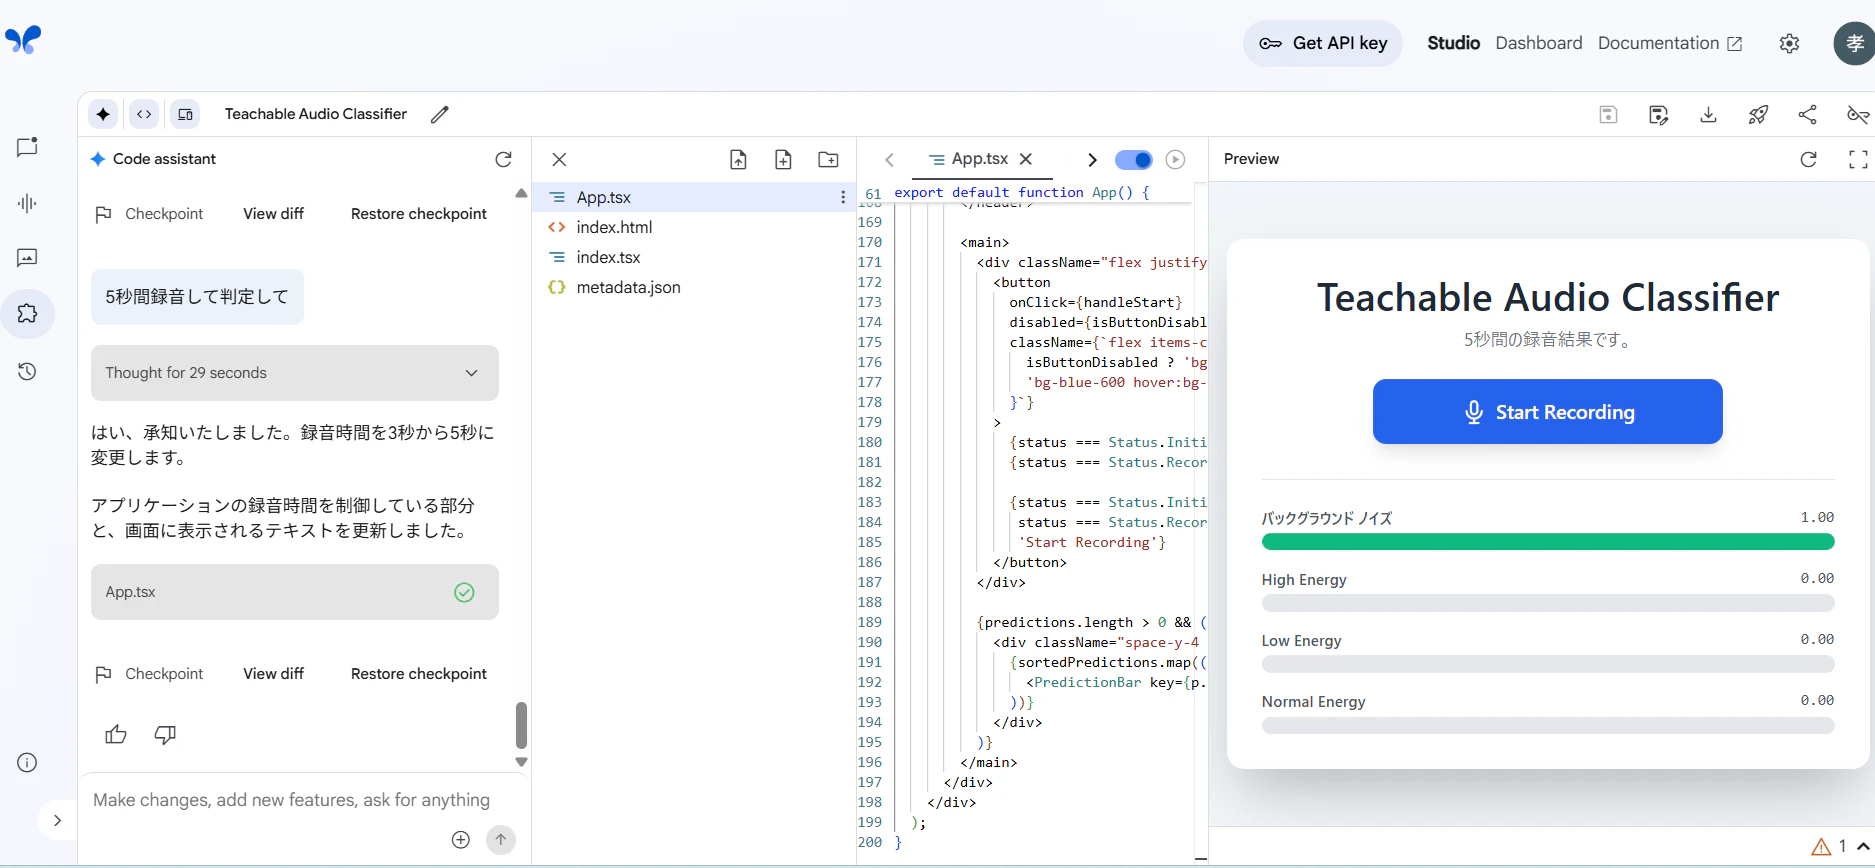The image size is (1875, 868).
Task: Switch to code editor view icon
Action: pos(144,114)
